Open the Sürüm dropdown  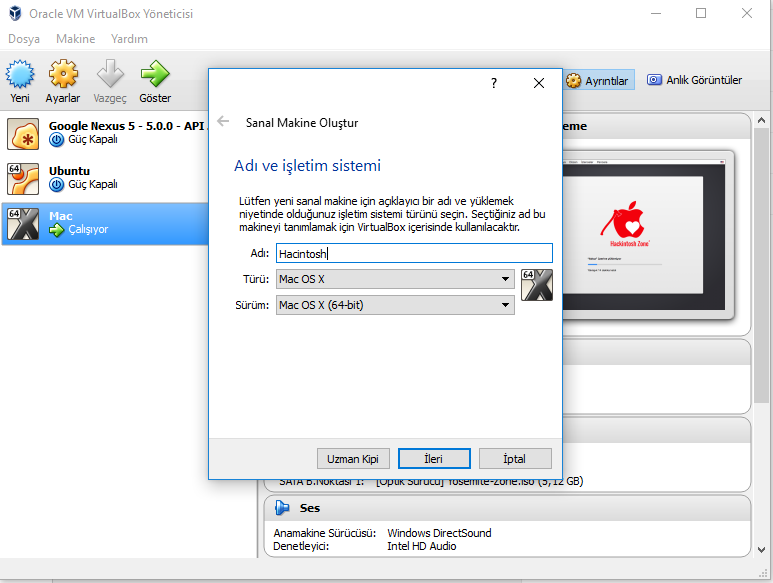click(x=395, y=305)
